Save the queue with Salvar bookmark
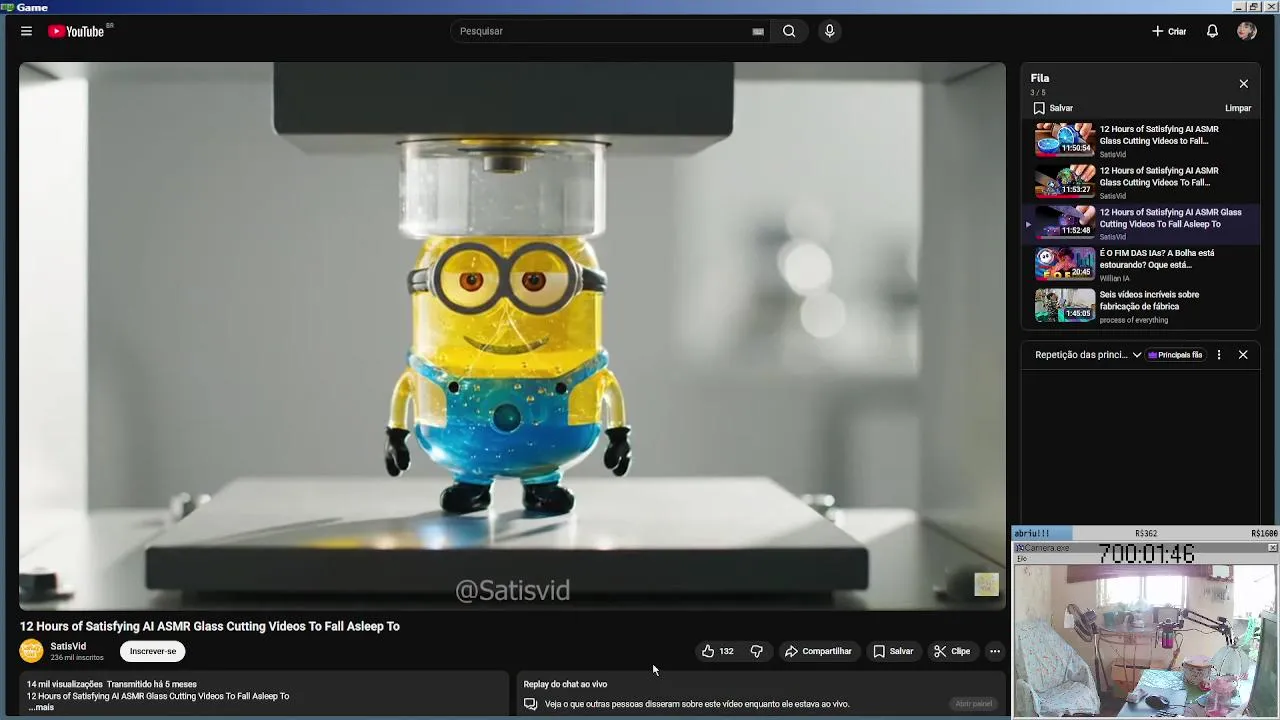The width and height of the screenshot is (1280, 720). point(1053,108)
